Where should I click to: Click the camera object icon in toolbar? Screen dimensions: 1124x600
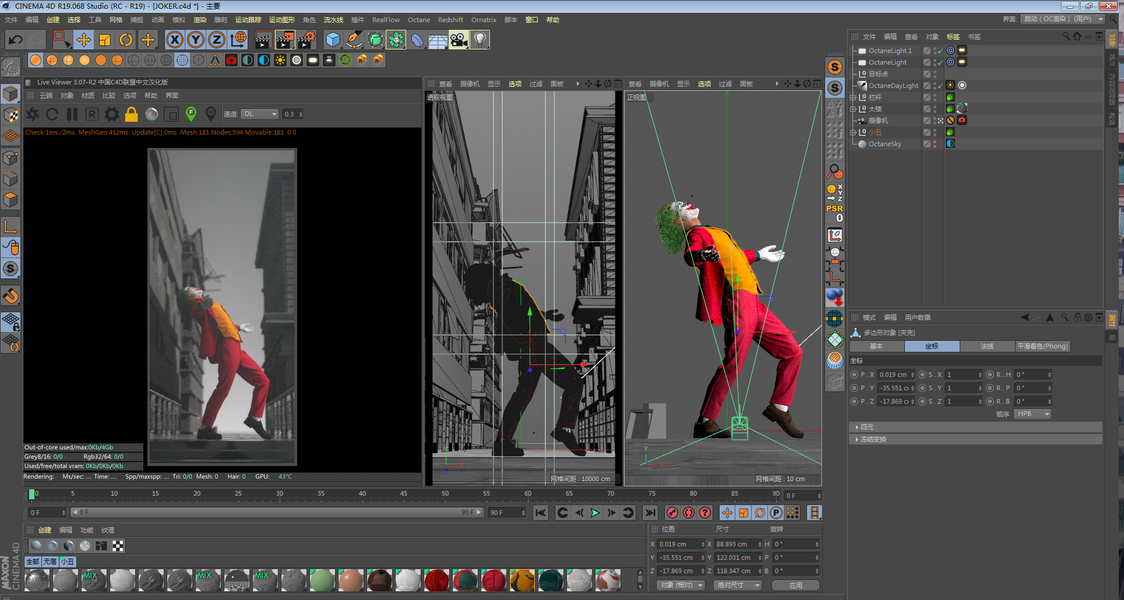pos(458,40)
